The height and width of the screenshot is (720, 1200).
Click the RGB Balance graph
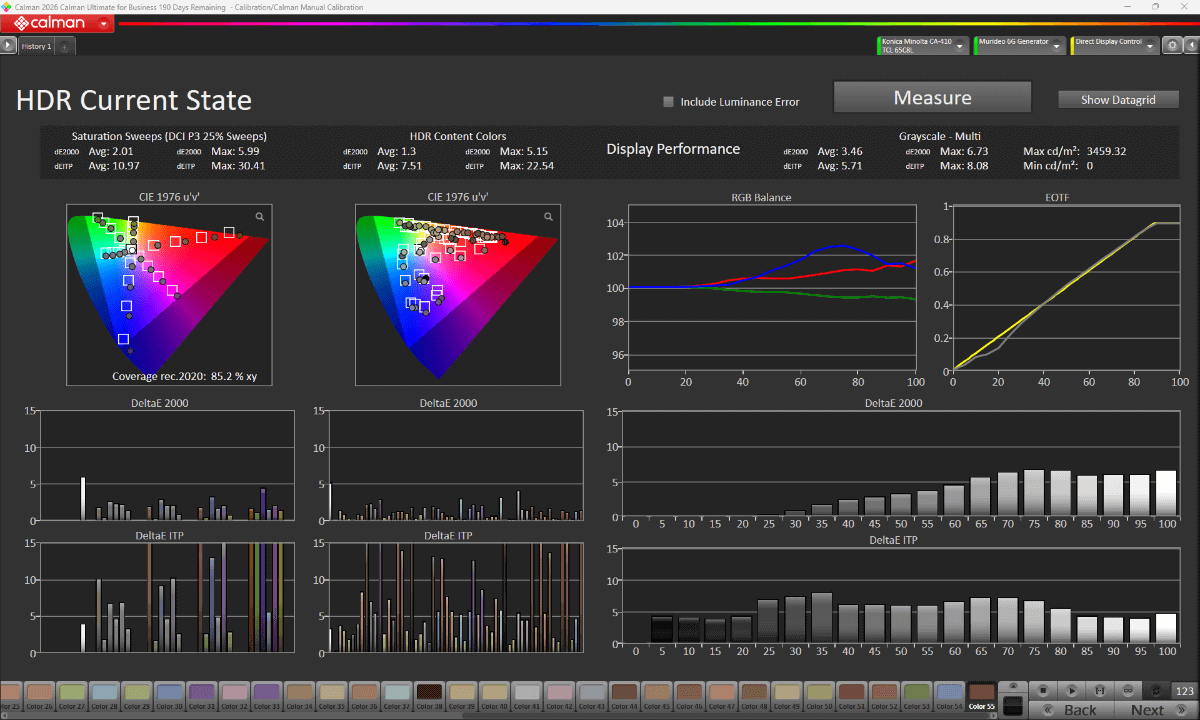click(771, 288)
